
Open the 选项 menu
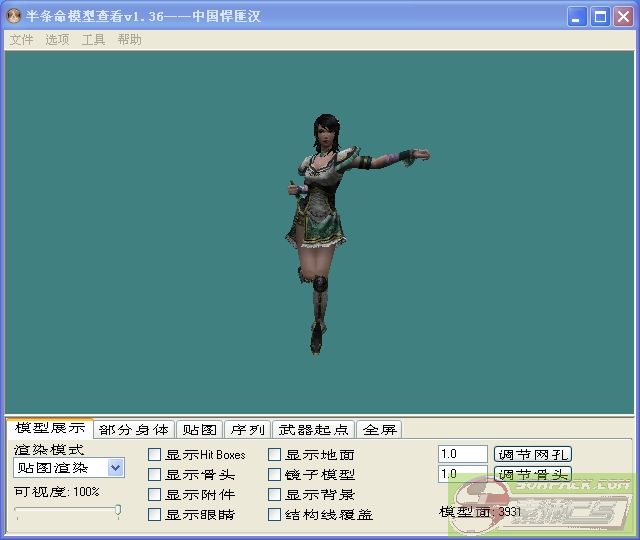click(x=57, y=40)
